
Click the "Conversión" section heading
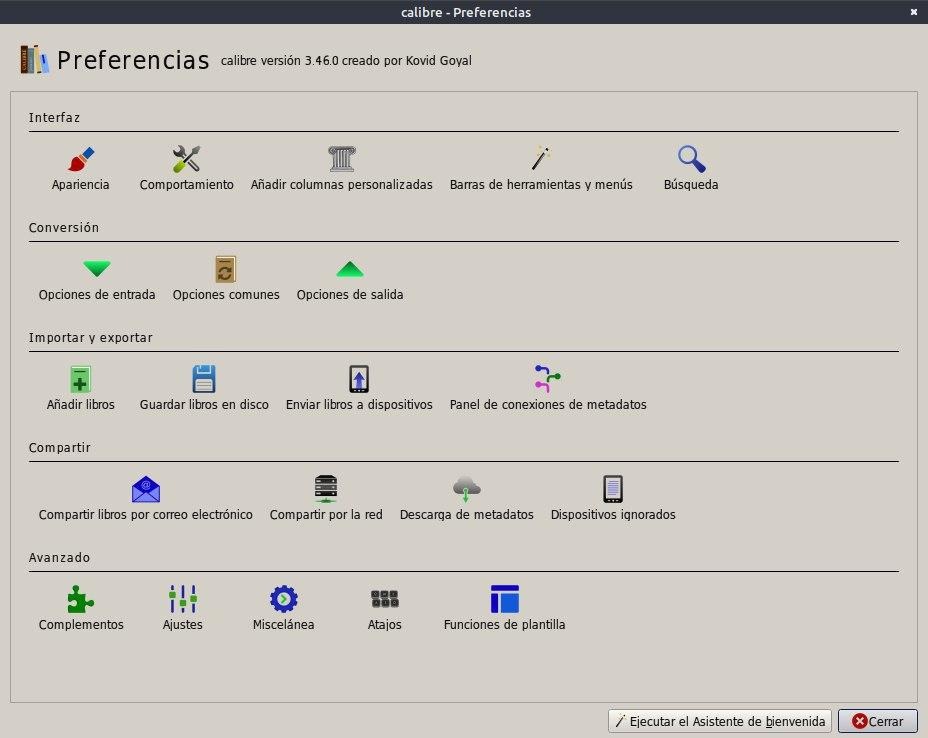[x=64, y=228]
